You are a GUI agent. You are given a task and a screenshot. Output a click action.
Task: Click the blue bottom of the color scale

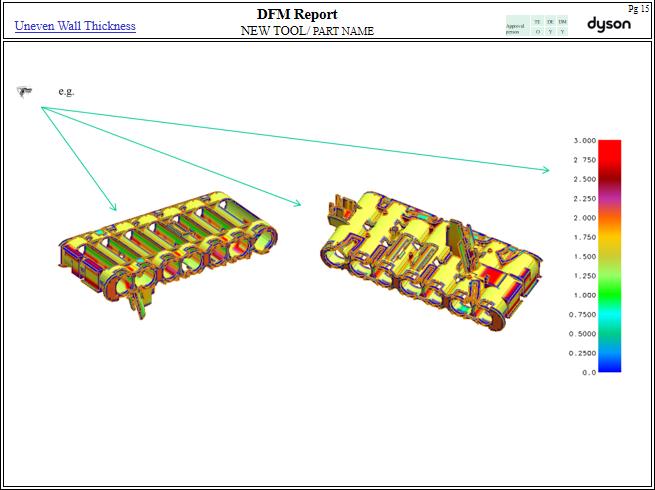click(x=609, y=366)
